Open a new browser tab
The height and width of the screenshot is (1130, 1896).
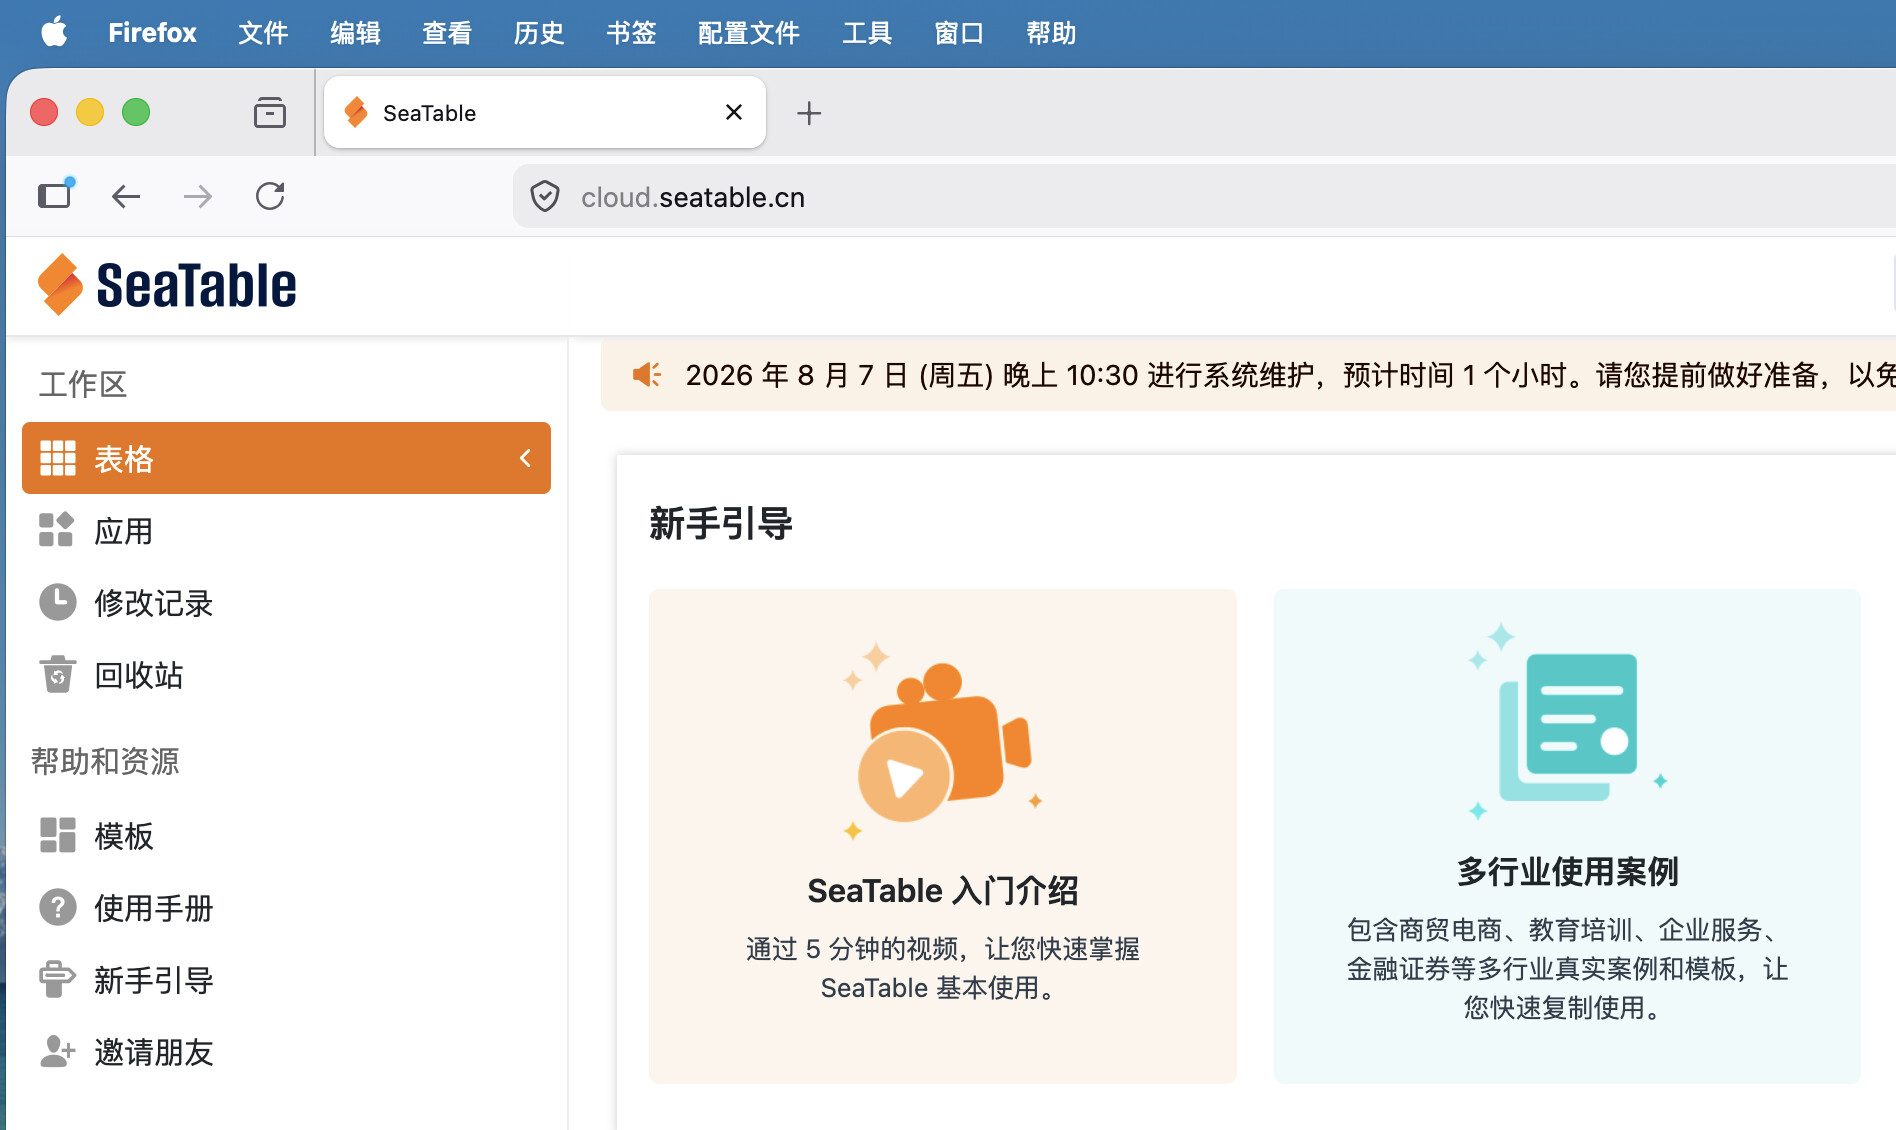[809, 113]
